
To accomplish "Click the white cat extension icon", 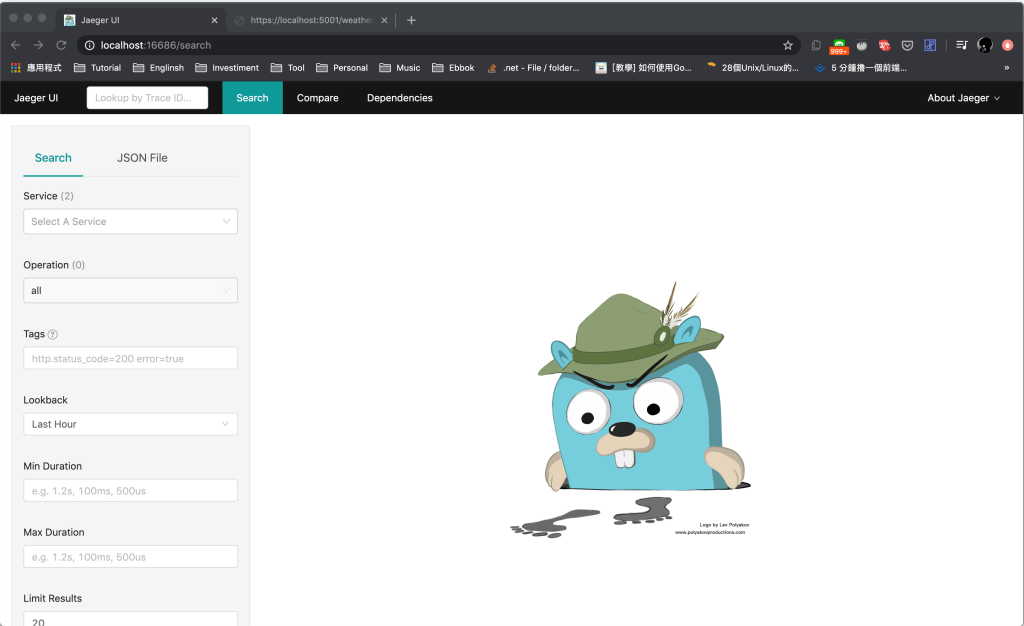I will tap(862, 45).
